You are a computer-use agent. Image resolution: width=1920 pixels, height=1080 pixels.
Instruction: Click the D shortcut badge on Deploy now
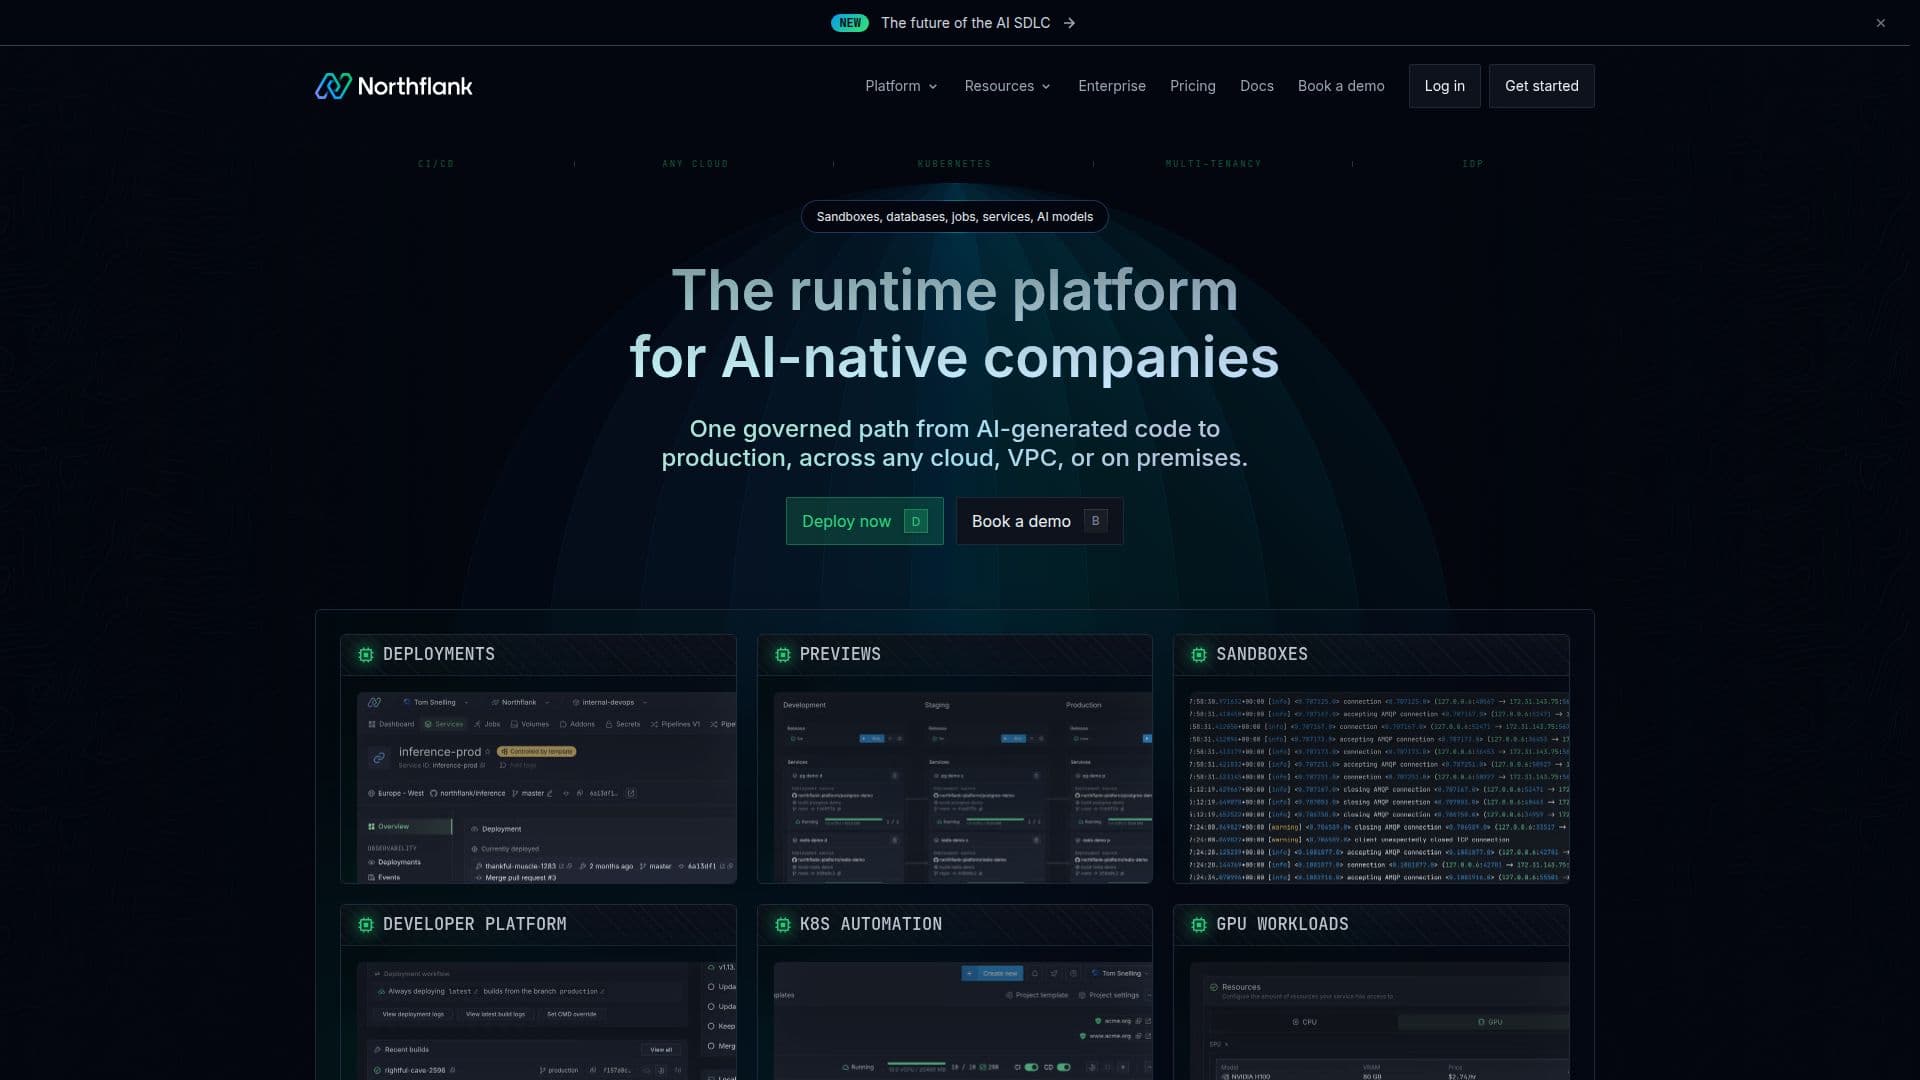coord(916,521)
